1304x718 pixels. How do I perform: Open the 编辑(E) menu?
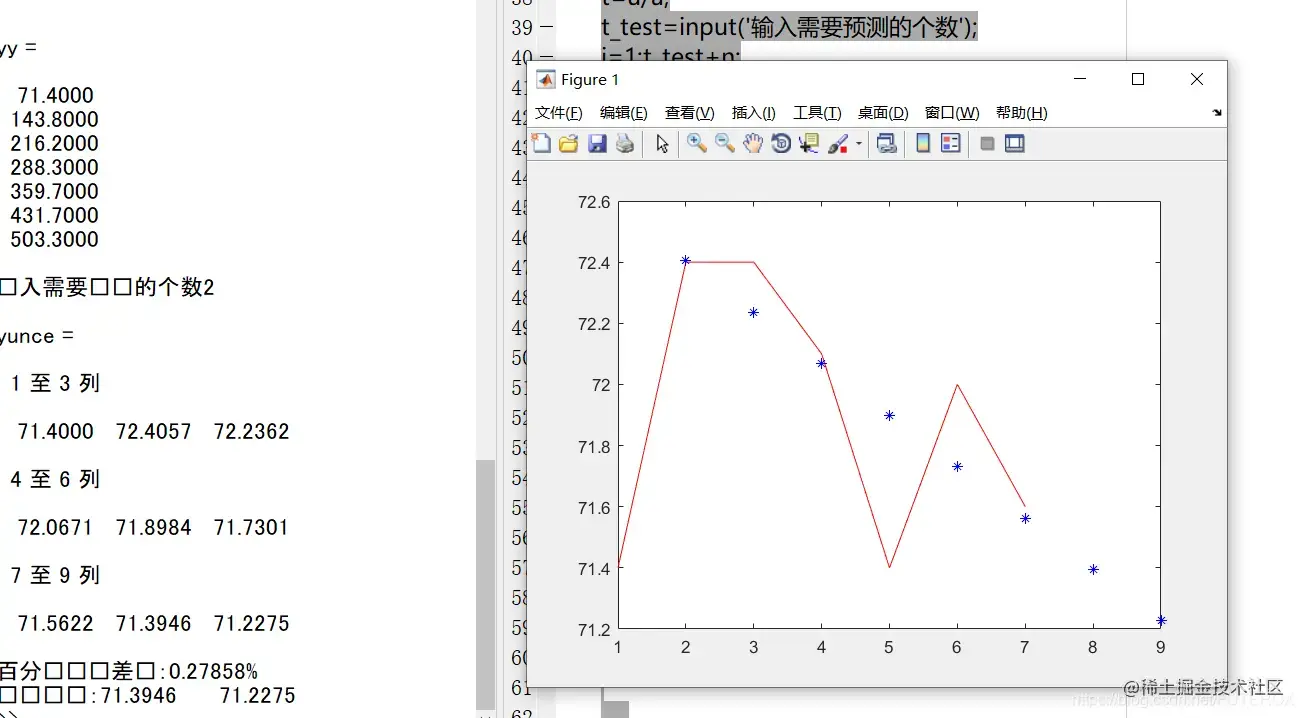click(623, 113)
